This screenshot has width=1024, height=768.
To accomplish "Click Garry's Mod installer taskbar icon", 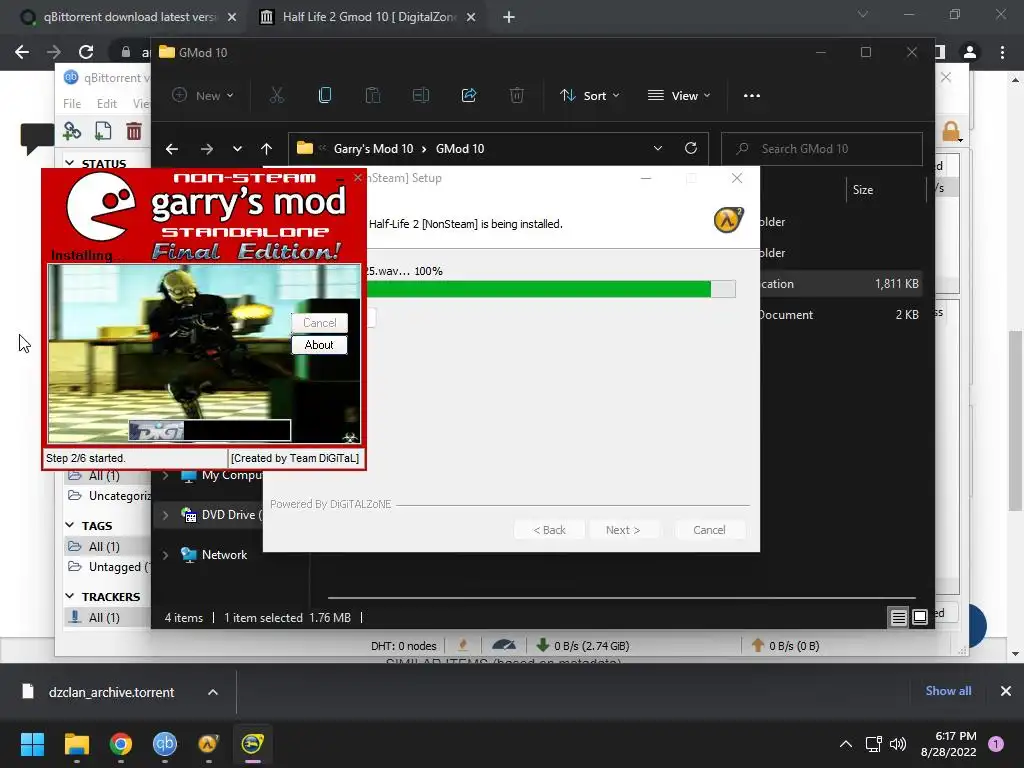I will point(253,744).
